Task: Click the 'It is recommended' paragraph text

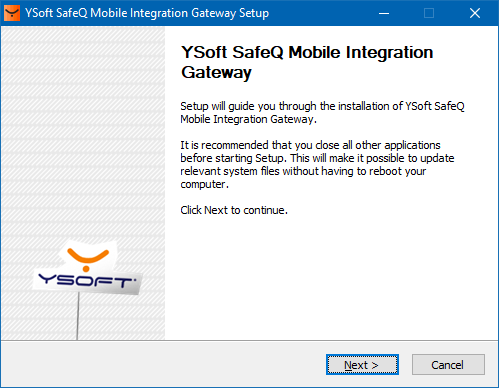Action: point(317,164)
